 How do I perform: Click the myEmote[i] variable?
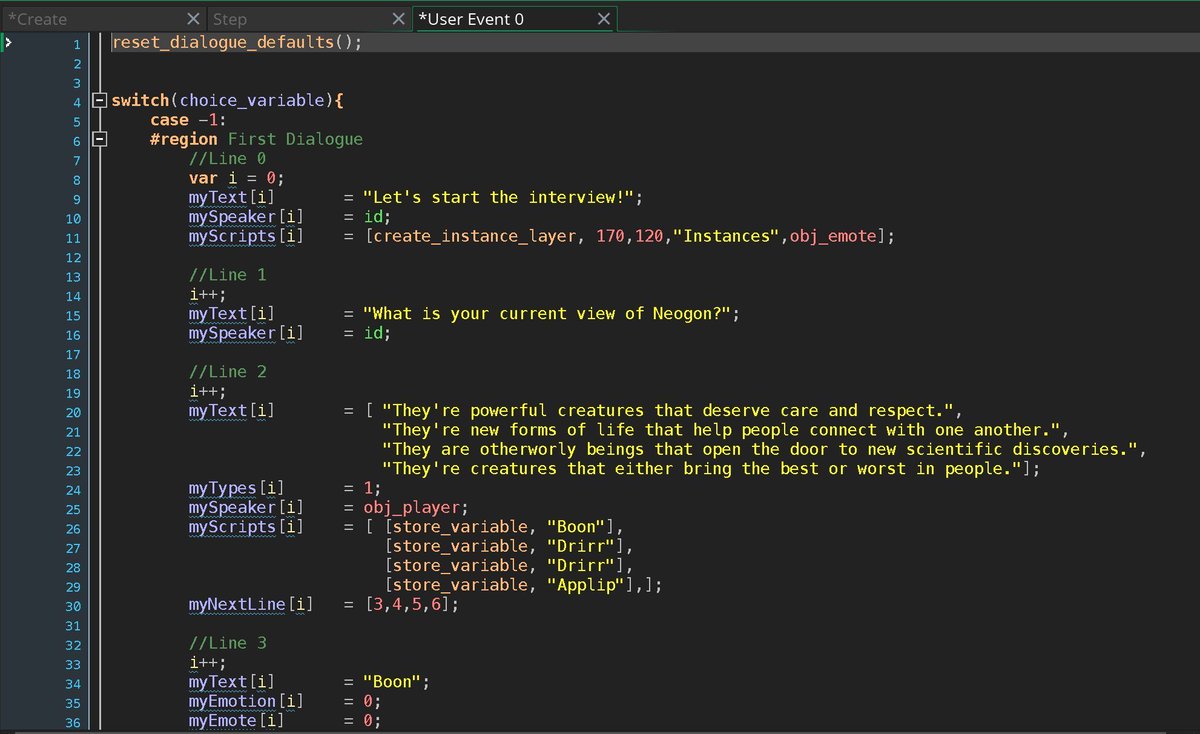(237, 720)
